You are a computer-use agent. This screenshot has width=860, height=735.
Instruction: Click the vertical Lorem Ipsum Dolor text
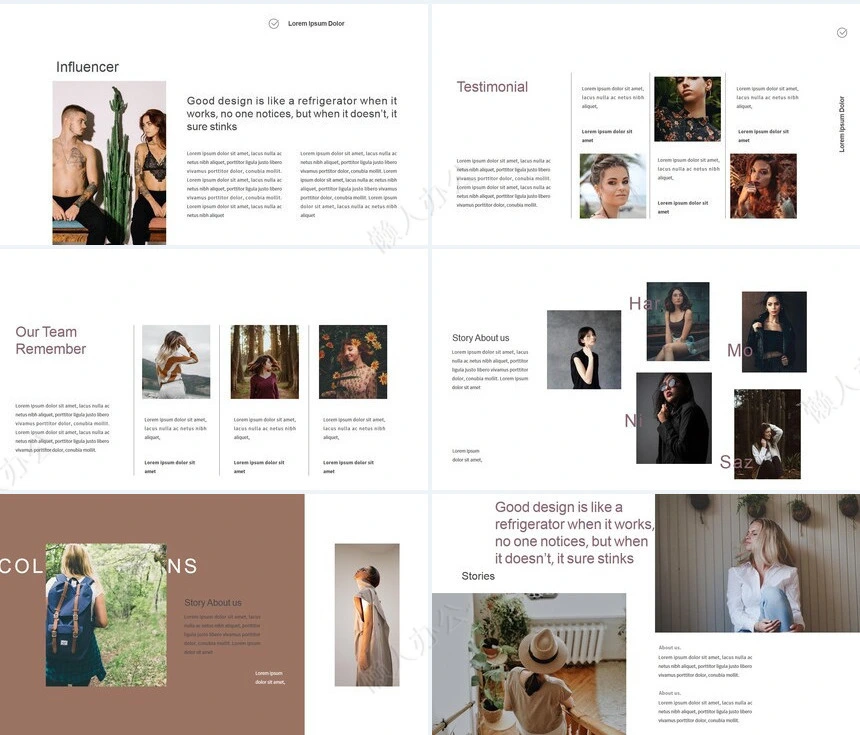coord(842,124)
